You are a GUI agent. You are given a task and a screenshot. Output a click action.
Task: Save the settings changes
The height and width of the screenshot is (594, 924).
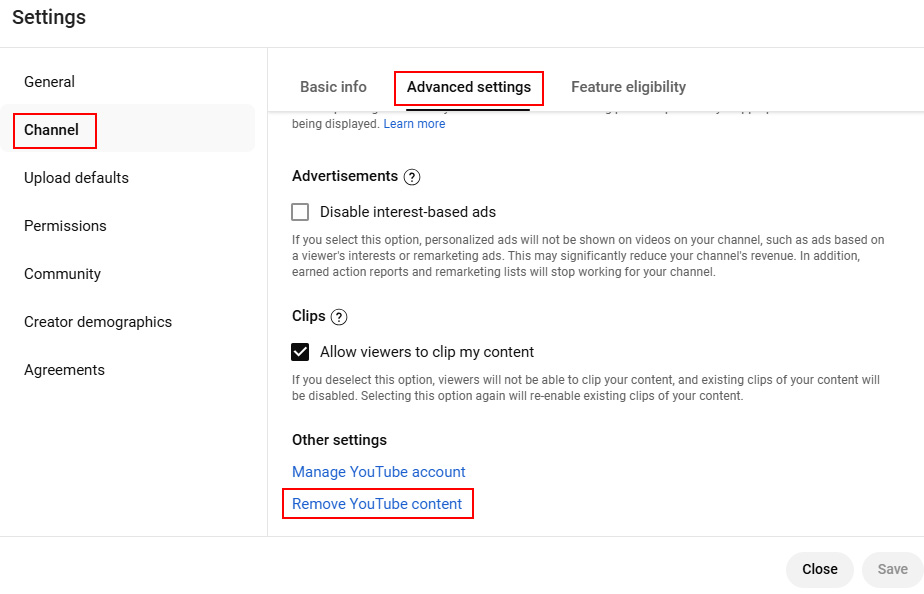[x=892, y=569]
